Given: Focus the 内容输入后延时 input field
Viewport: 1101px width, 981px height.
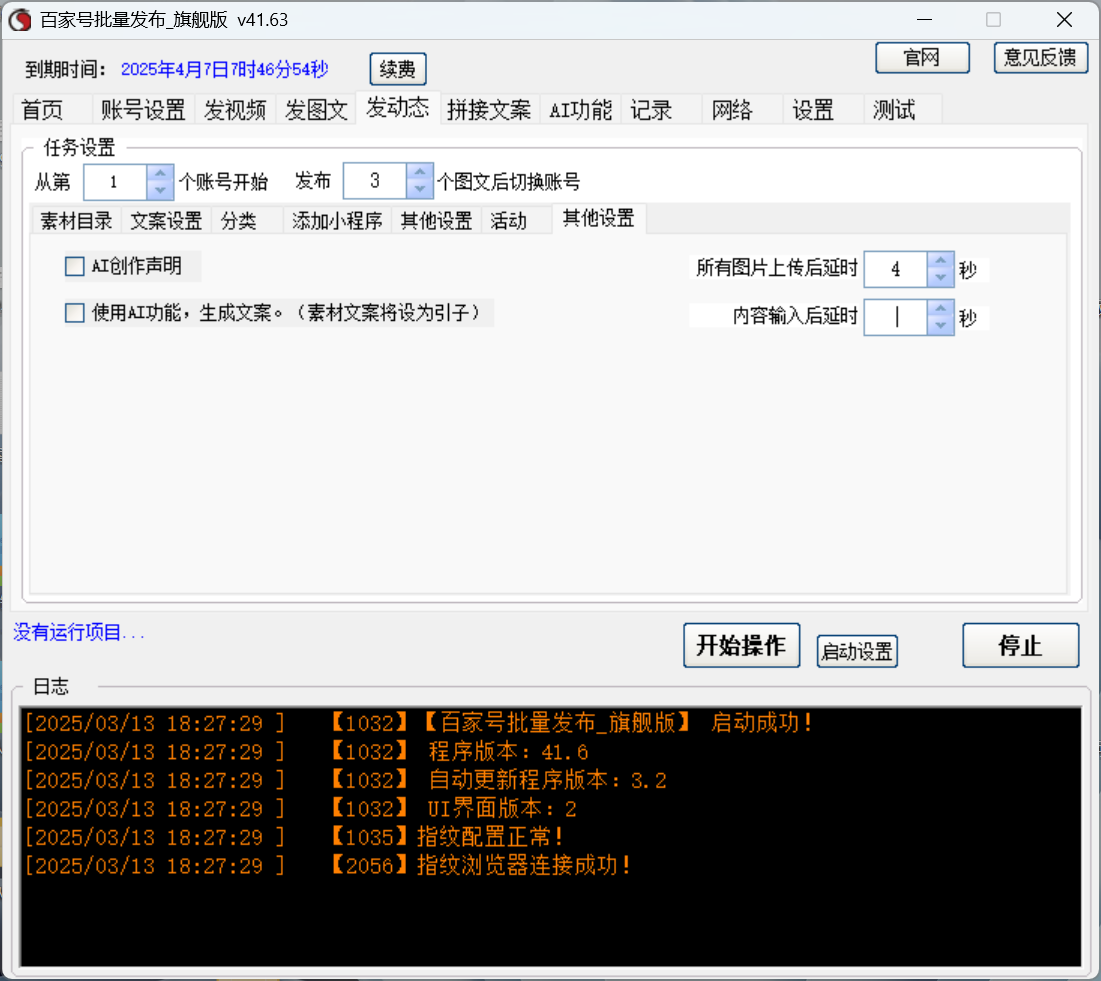Looking at the screenshot, I should coord(896,317).
